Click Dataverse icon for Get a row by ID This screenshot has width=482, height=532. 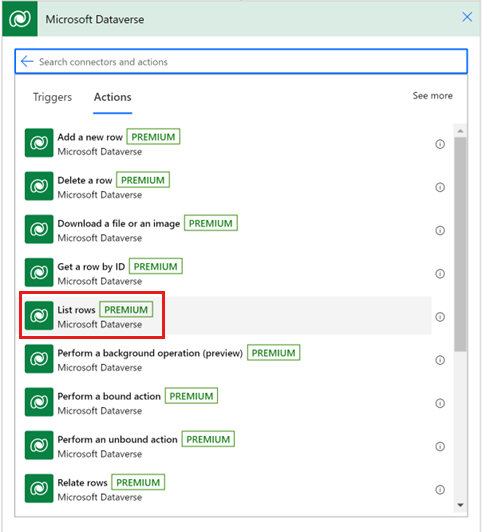(x=39, y=272)
